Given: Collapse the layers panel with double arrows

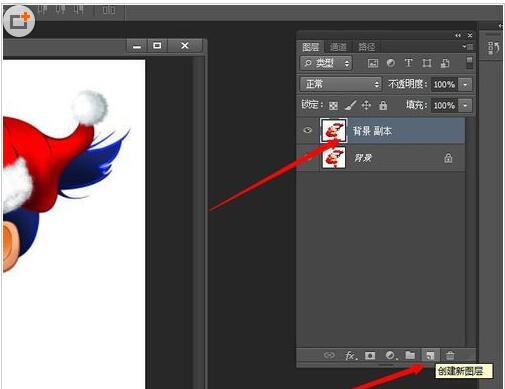Looking at the screenshot, I should coord(458,35).
